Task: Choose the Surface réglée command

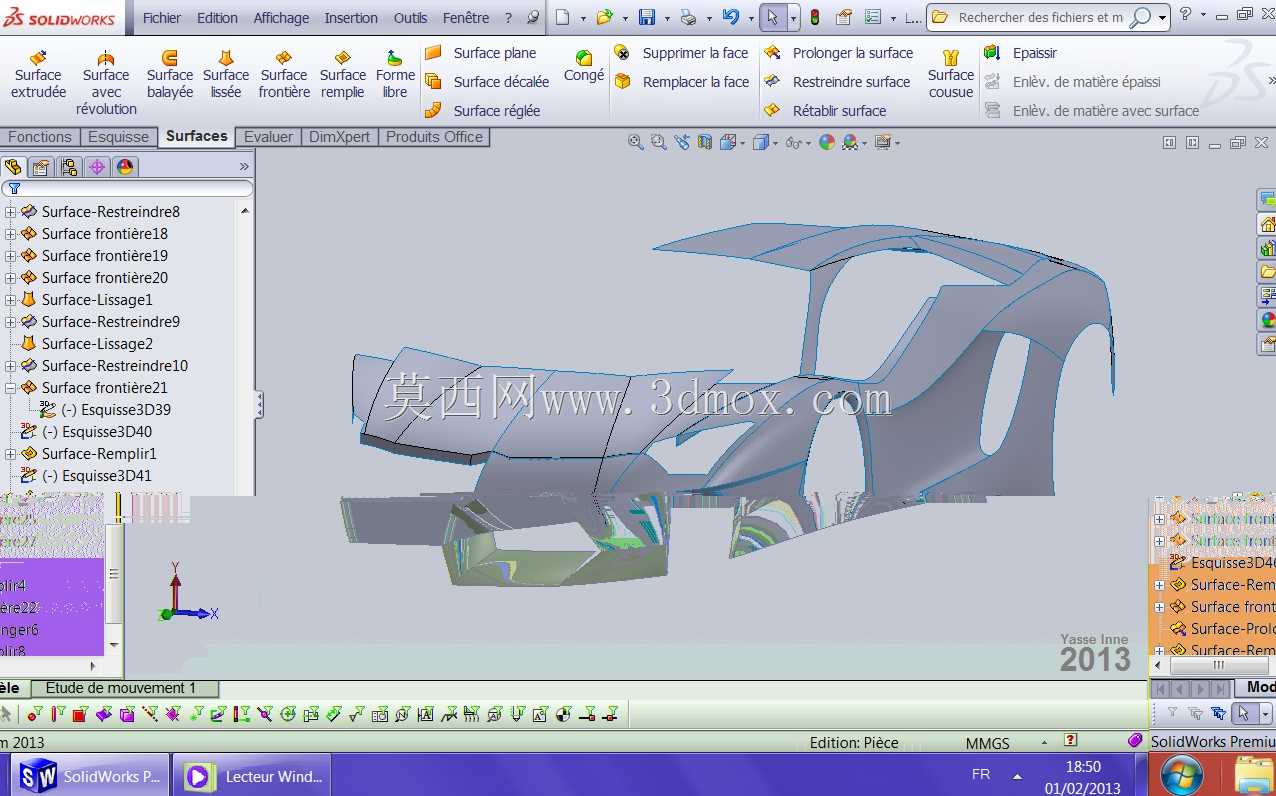Action: [482, 111]
